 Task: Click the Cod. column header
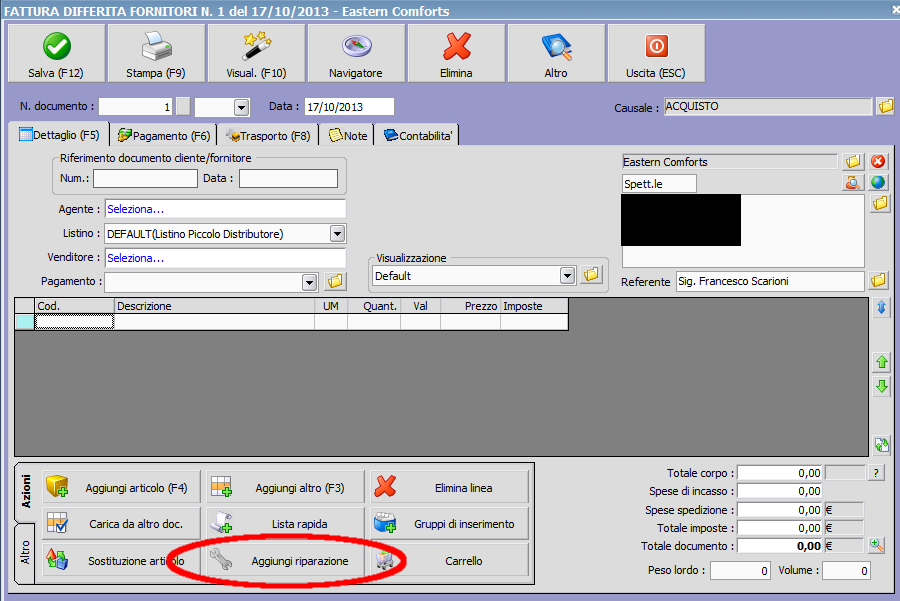click(75, 306)
